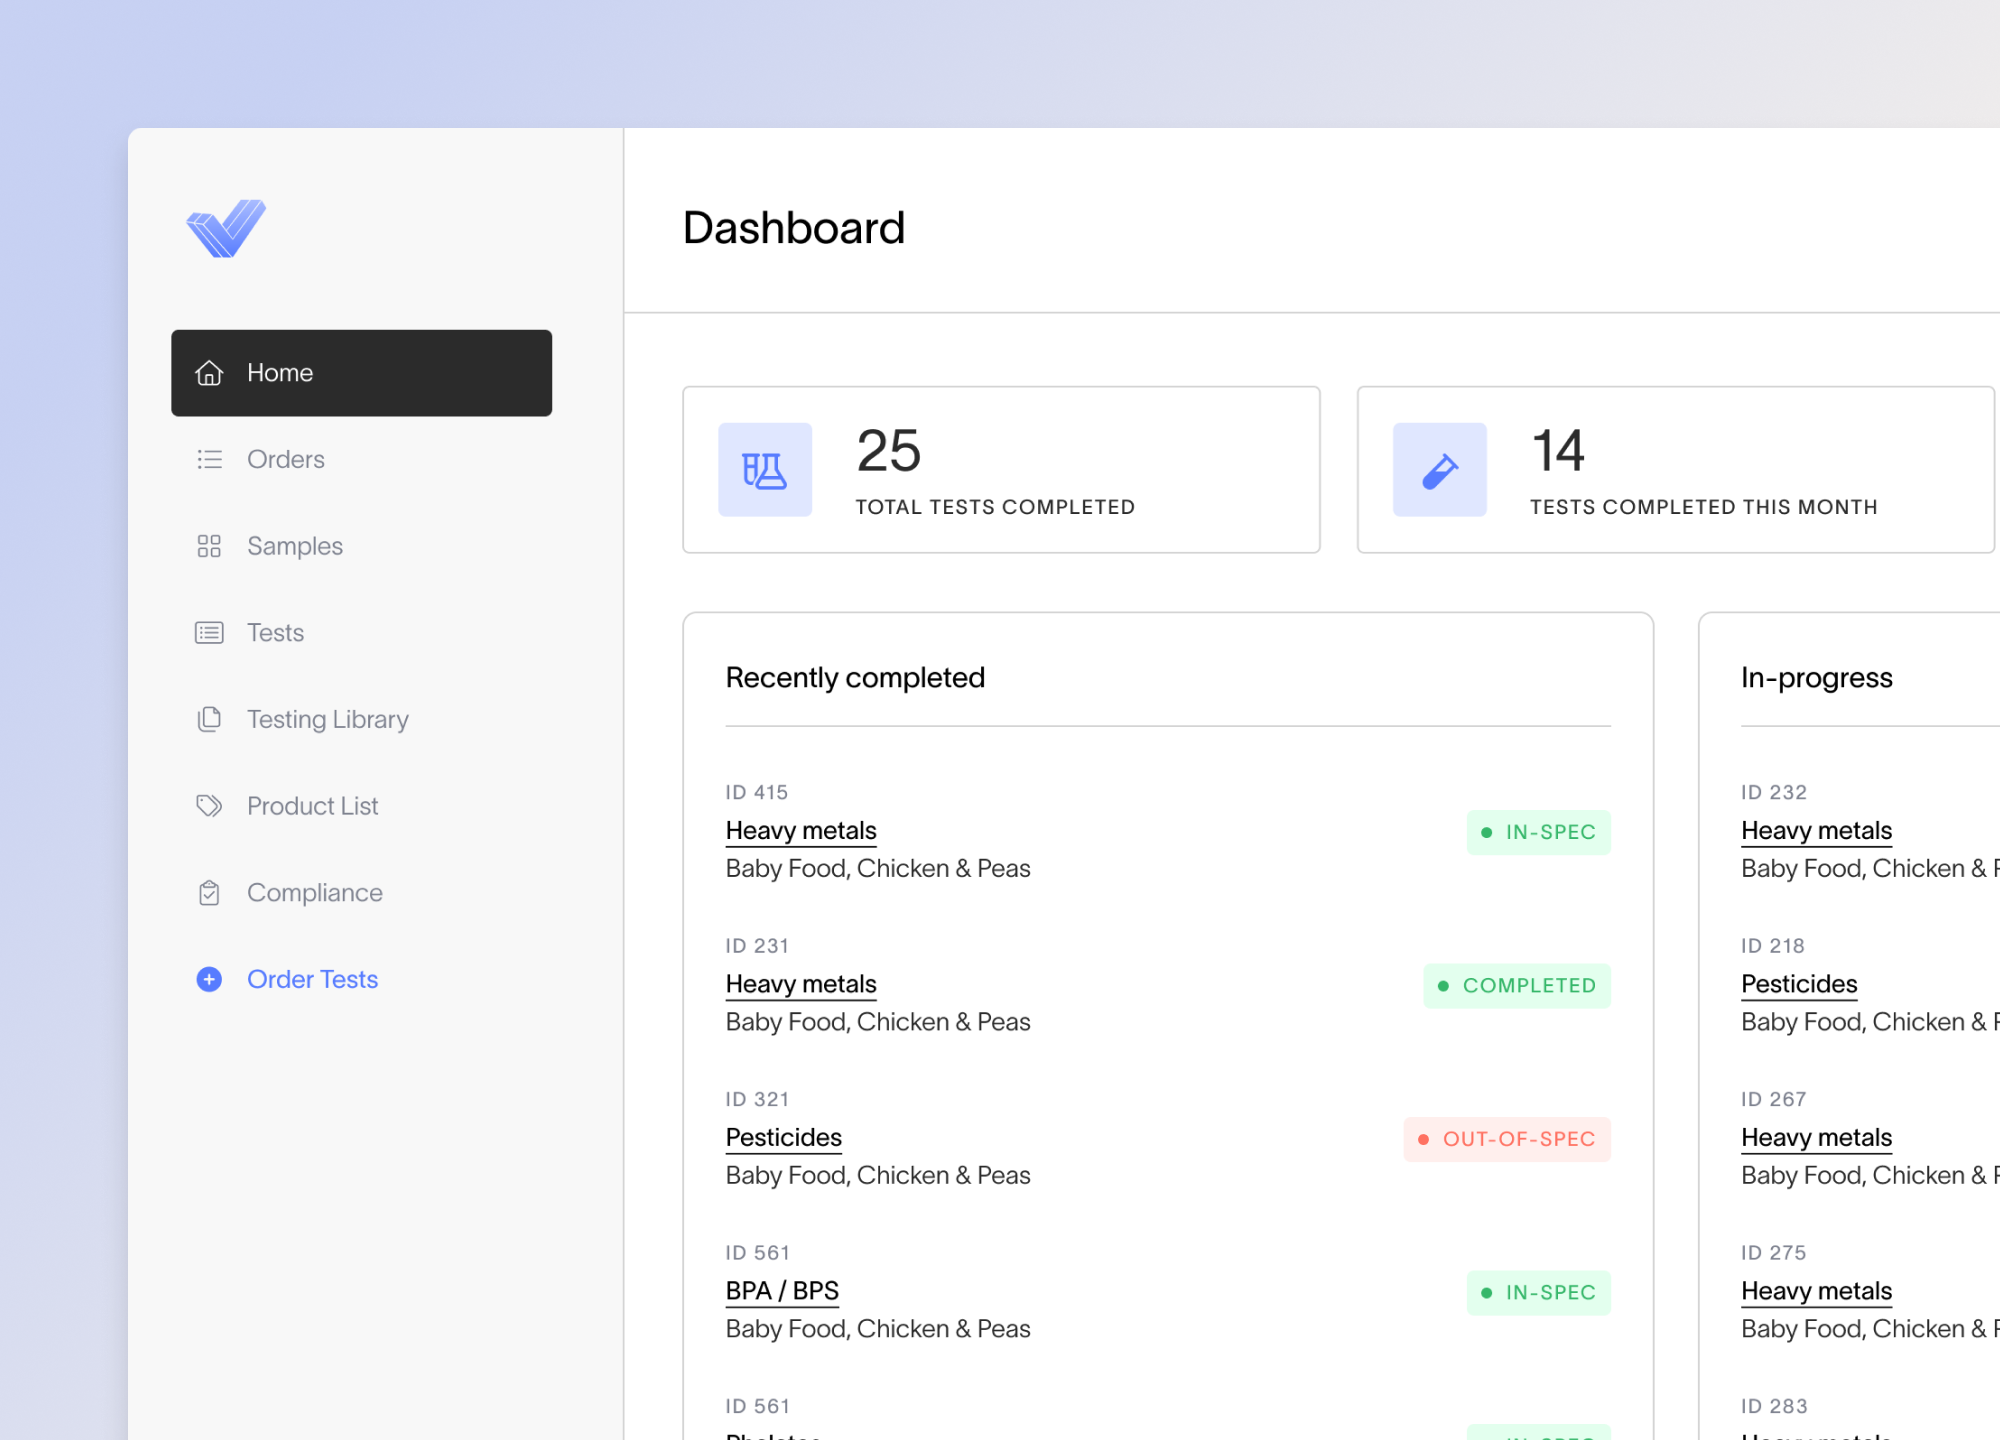Click the OUT-OF-SPEC status badge
This screenshot has width=2000, height=1440.
1507,1139
